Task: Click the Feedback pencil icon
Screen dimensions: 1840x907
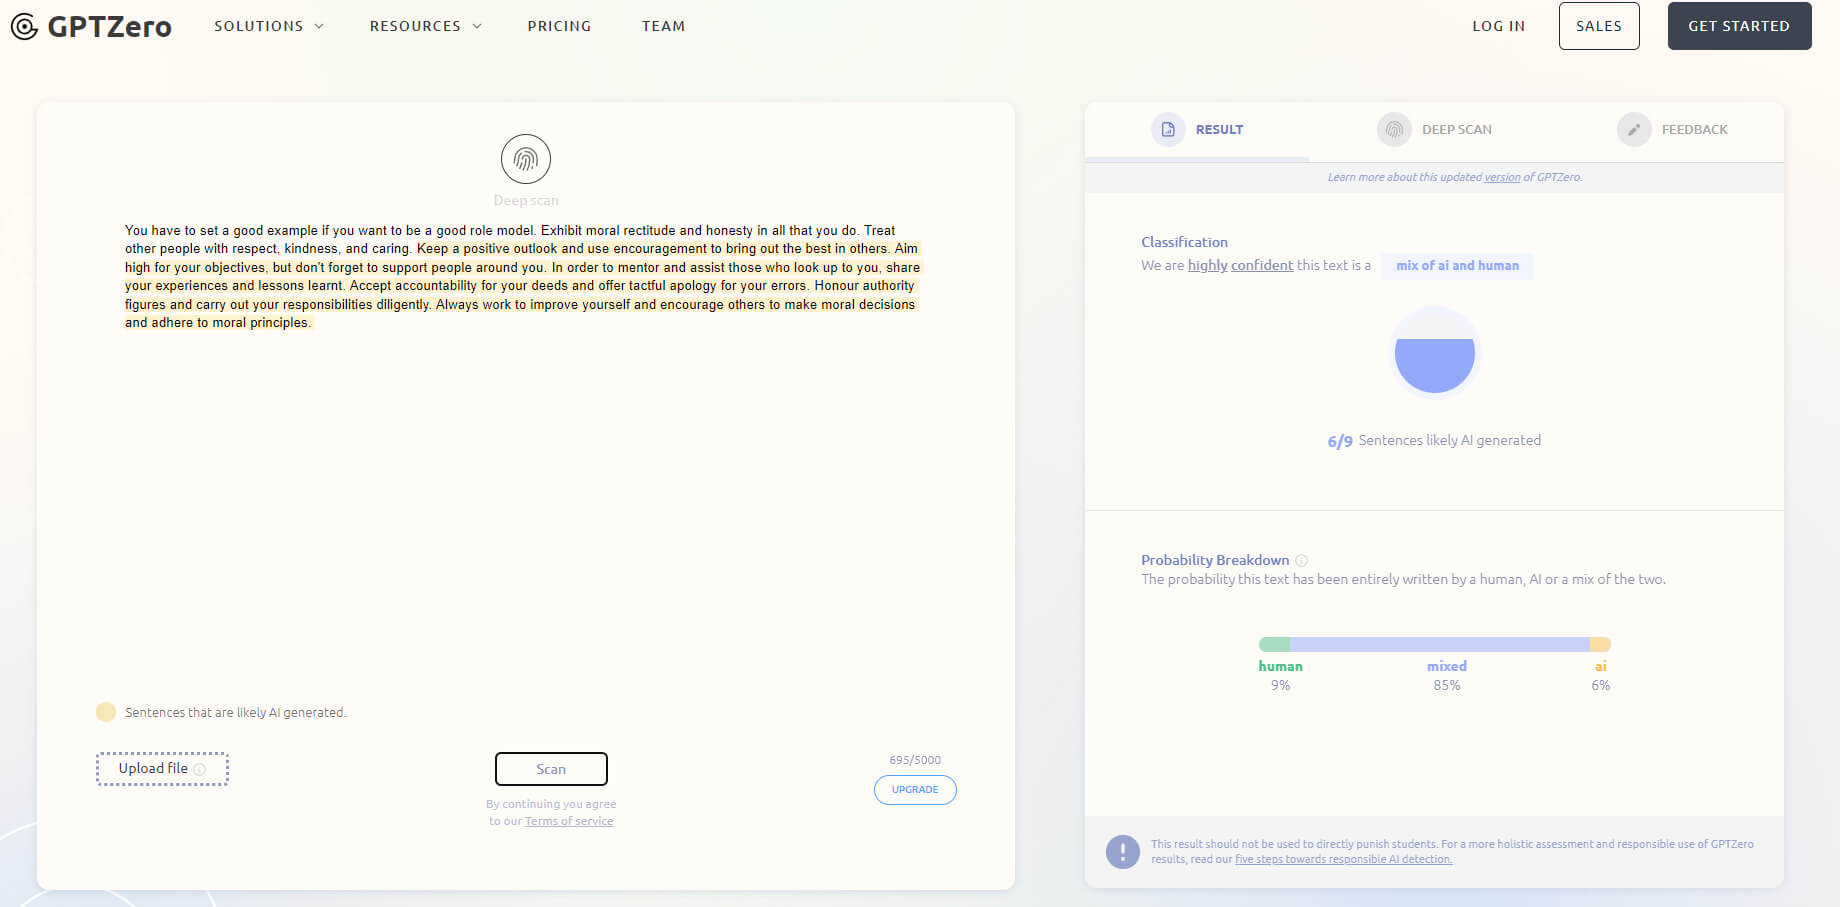Action: click(x=1633, y=130)
